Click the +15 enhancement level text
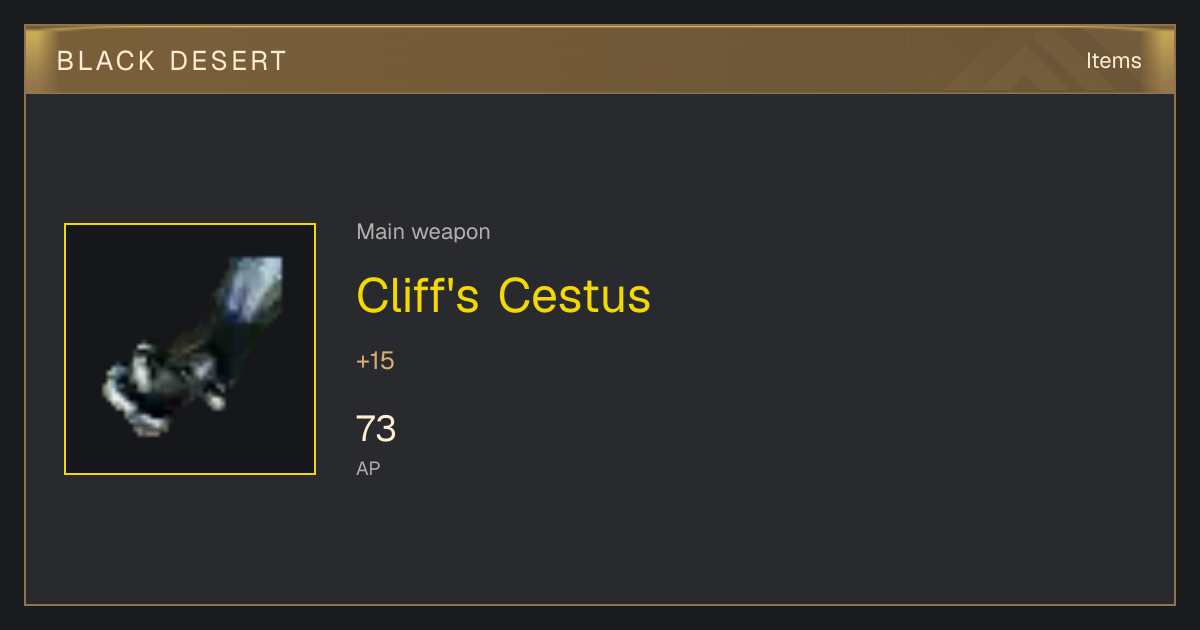The width and height of the screenshot is (1200, 630). click(x=375, y=361)
